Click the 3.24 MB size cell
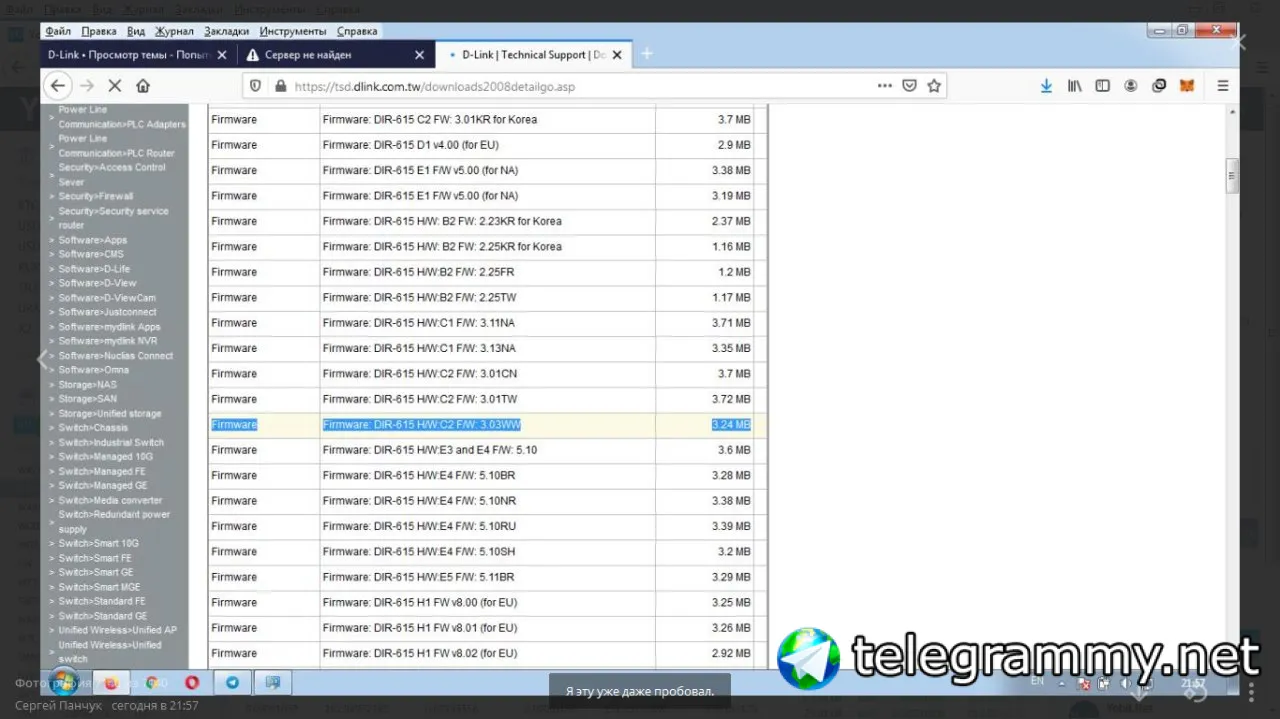The height and width of the screenshot is (719, 1280). pyautogui.click(x=731, y=425)
